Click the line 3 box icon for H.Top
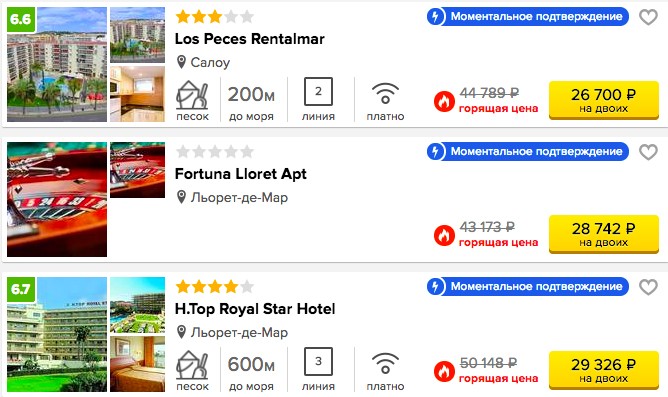Viewport: 668px width, 397px height. [x=318, y=361]
